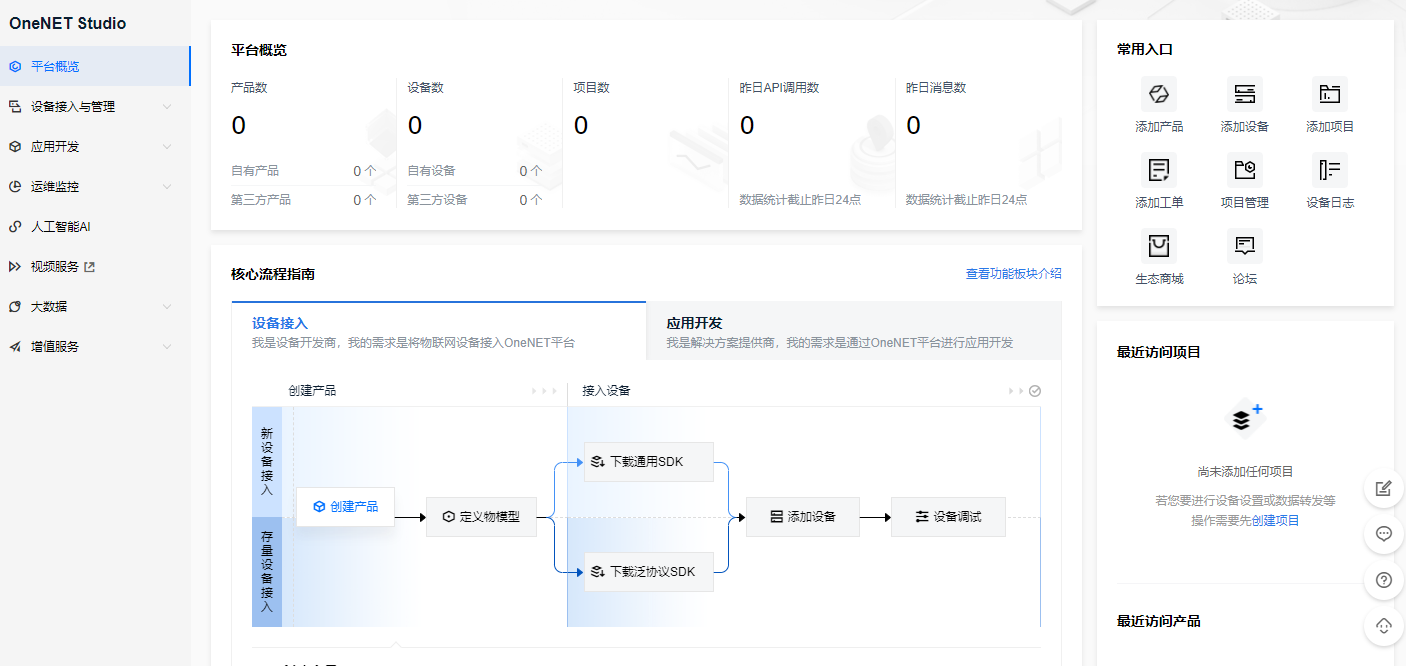Click the 创建产品 flow button
Screen dimensions: 1406x666
345,507
